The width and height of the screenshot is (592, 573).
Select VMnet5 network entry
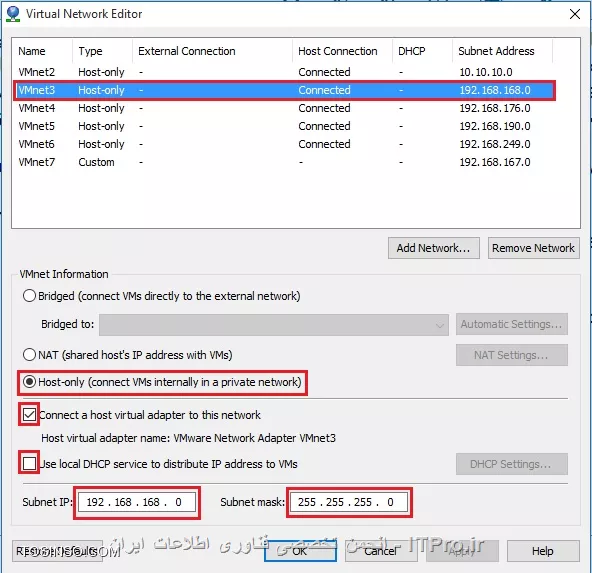284,126
